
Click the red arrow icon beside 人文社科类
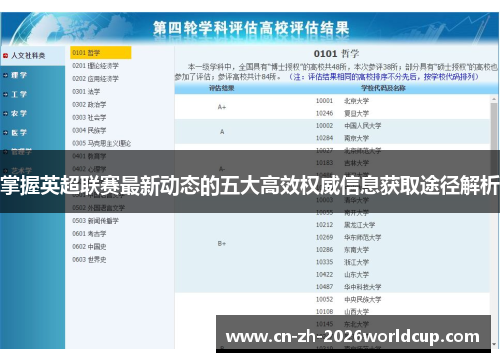pos(5,56)
